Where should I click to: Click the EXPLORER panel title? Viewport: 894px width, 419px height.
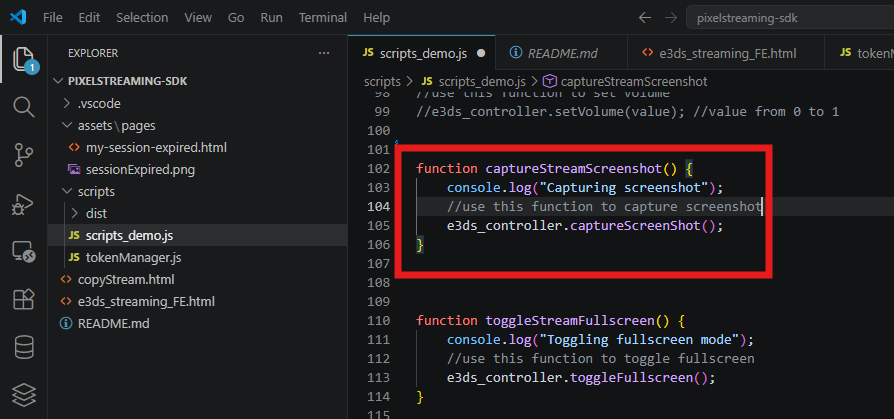pos(93,53)
